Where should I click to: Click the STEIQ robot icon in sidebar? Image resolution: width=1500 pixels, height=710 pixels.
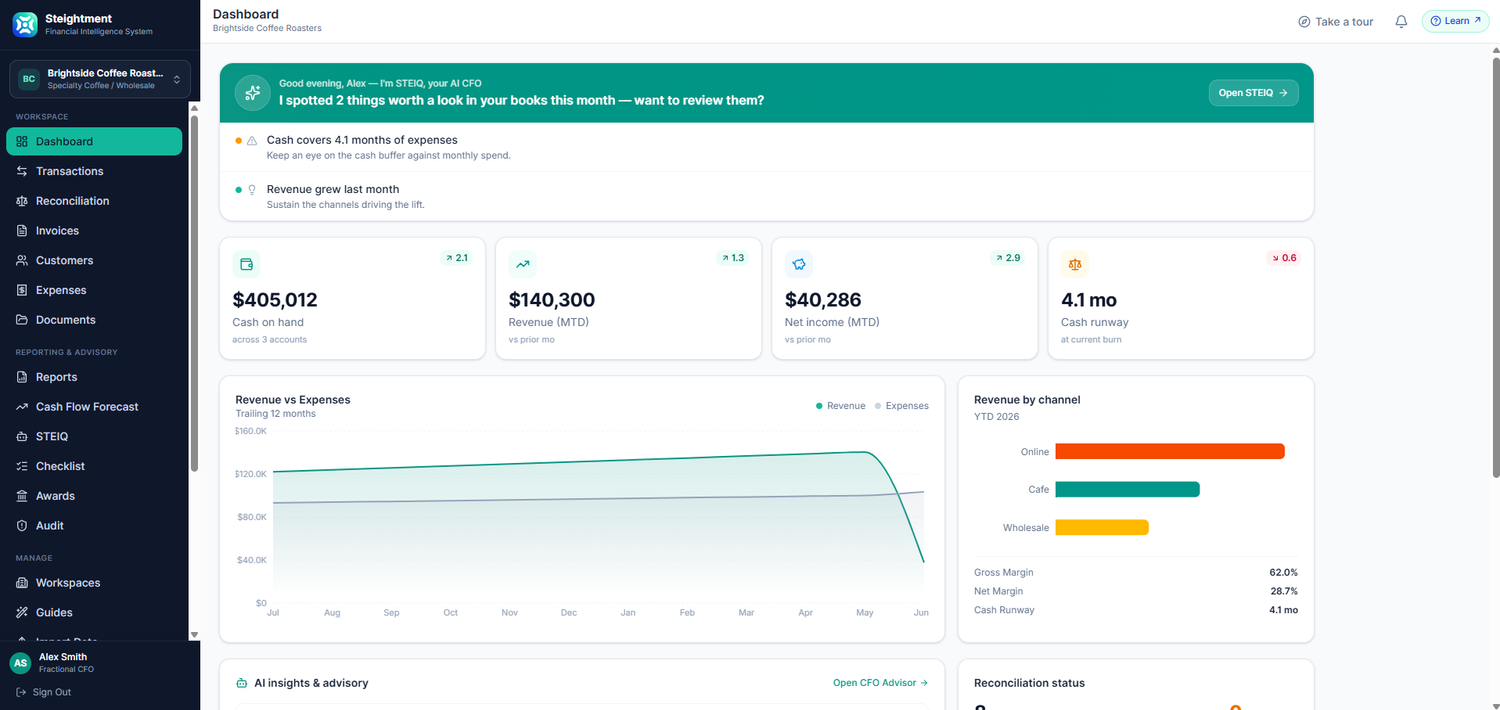(x=22, y=436)
